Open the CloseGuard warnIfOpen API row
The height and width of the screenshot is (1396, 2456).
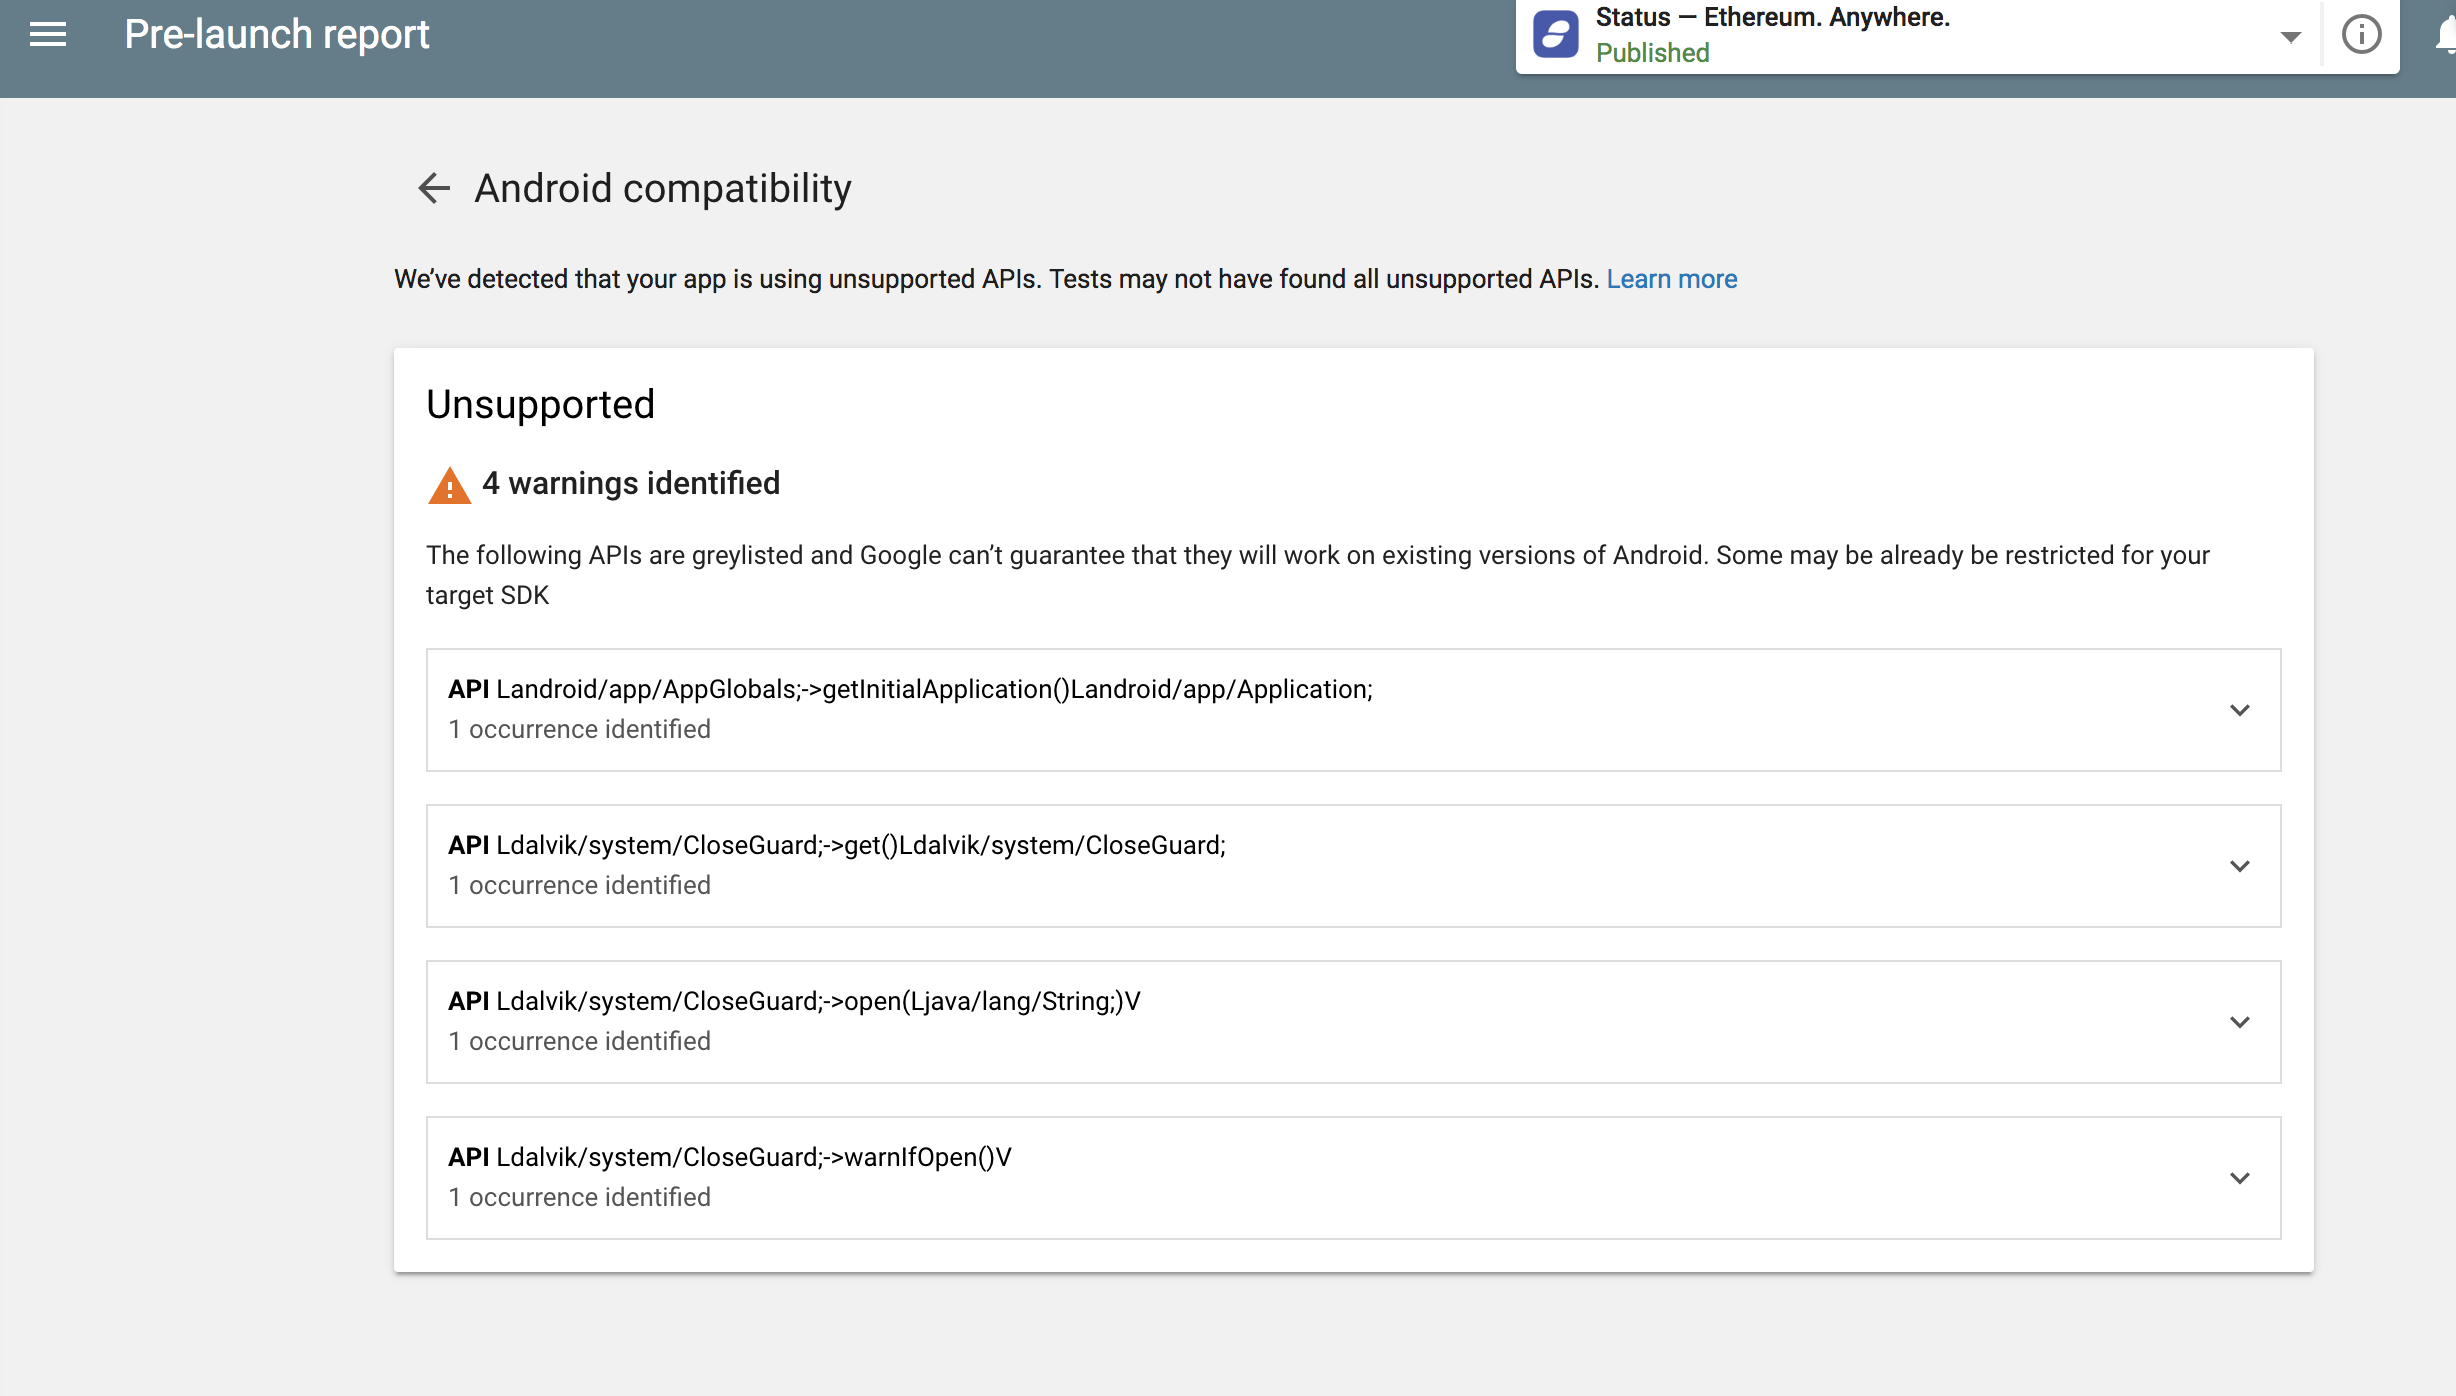click(x=730, y=1158)
